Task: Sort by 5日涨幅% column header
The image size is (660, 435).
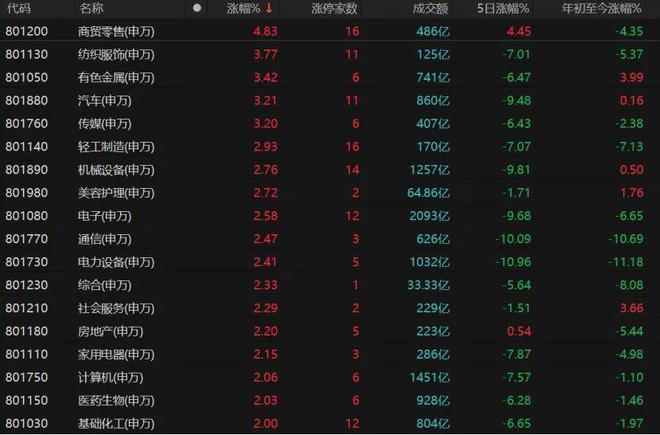Action: pos(503,8)
